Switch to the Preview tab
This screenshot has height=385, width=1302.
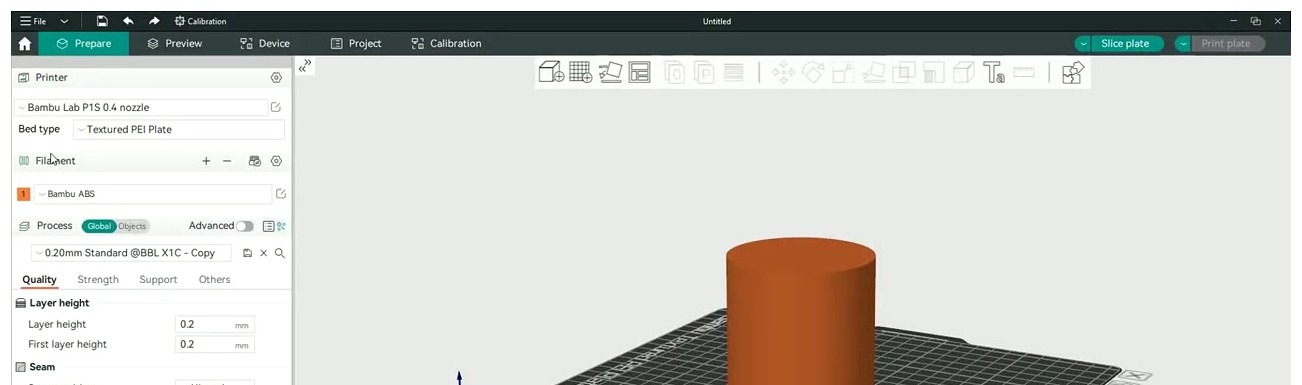click(x=175, y=44)
